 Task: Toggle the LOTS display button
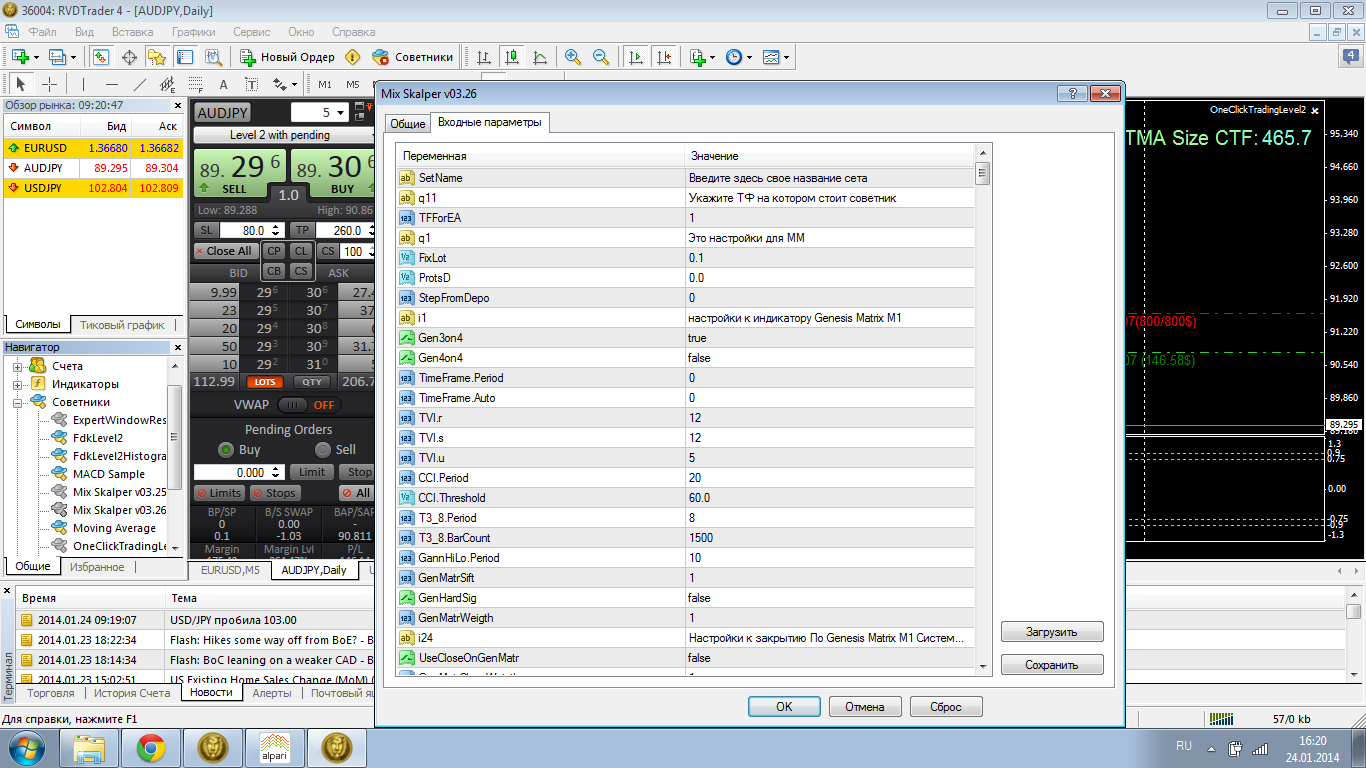265,381
